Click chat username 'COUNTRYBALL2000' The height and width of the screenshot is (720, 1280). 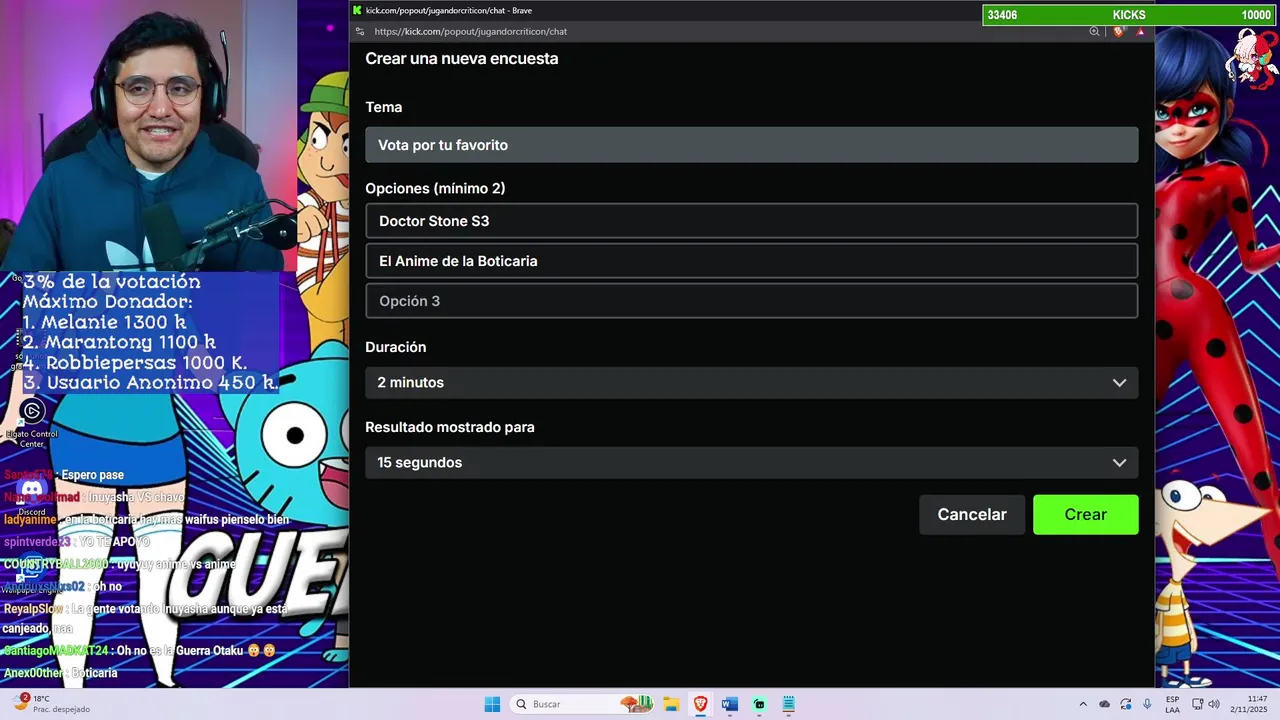(55, 564)
